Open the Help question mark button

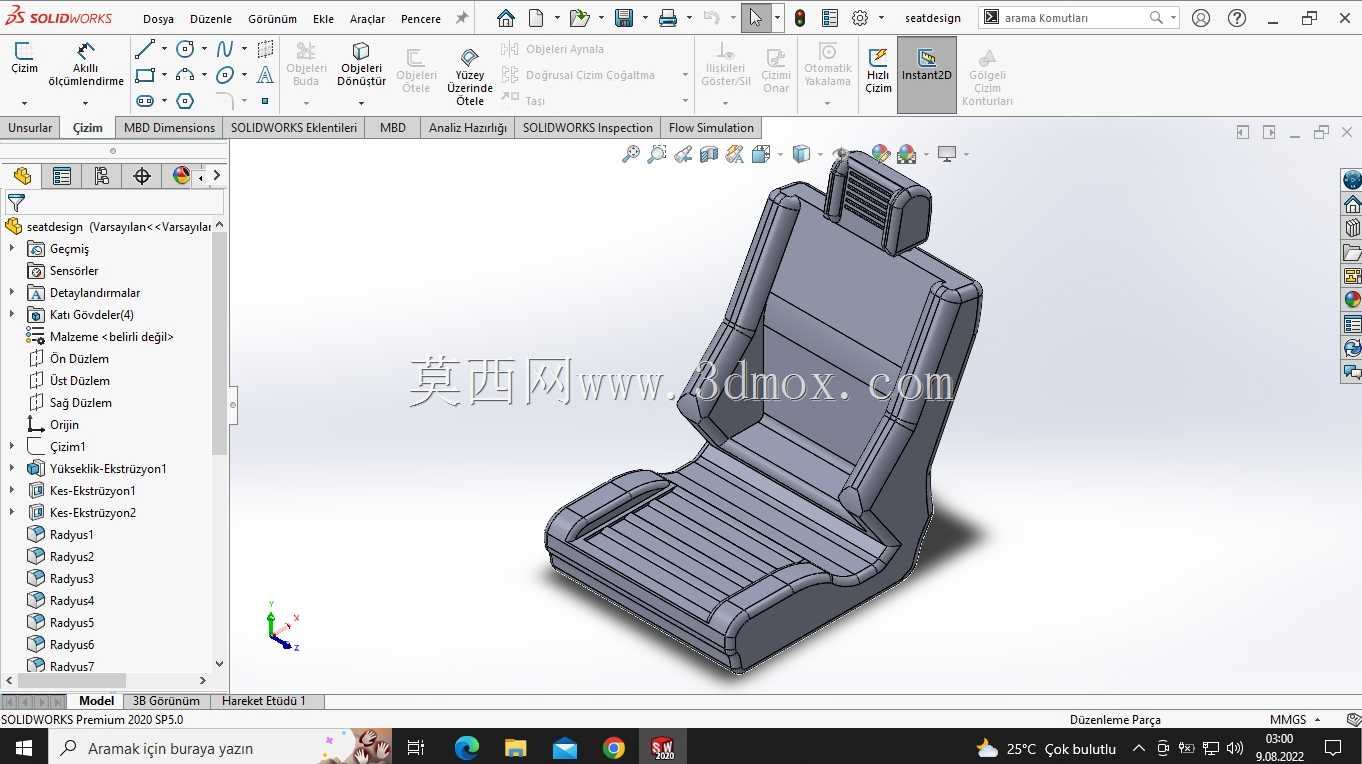pos(1237,18)
